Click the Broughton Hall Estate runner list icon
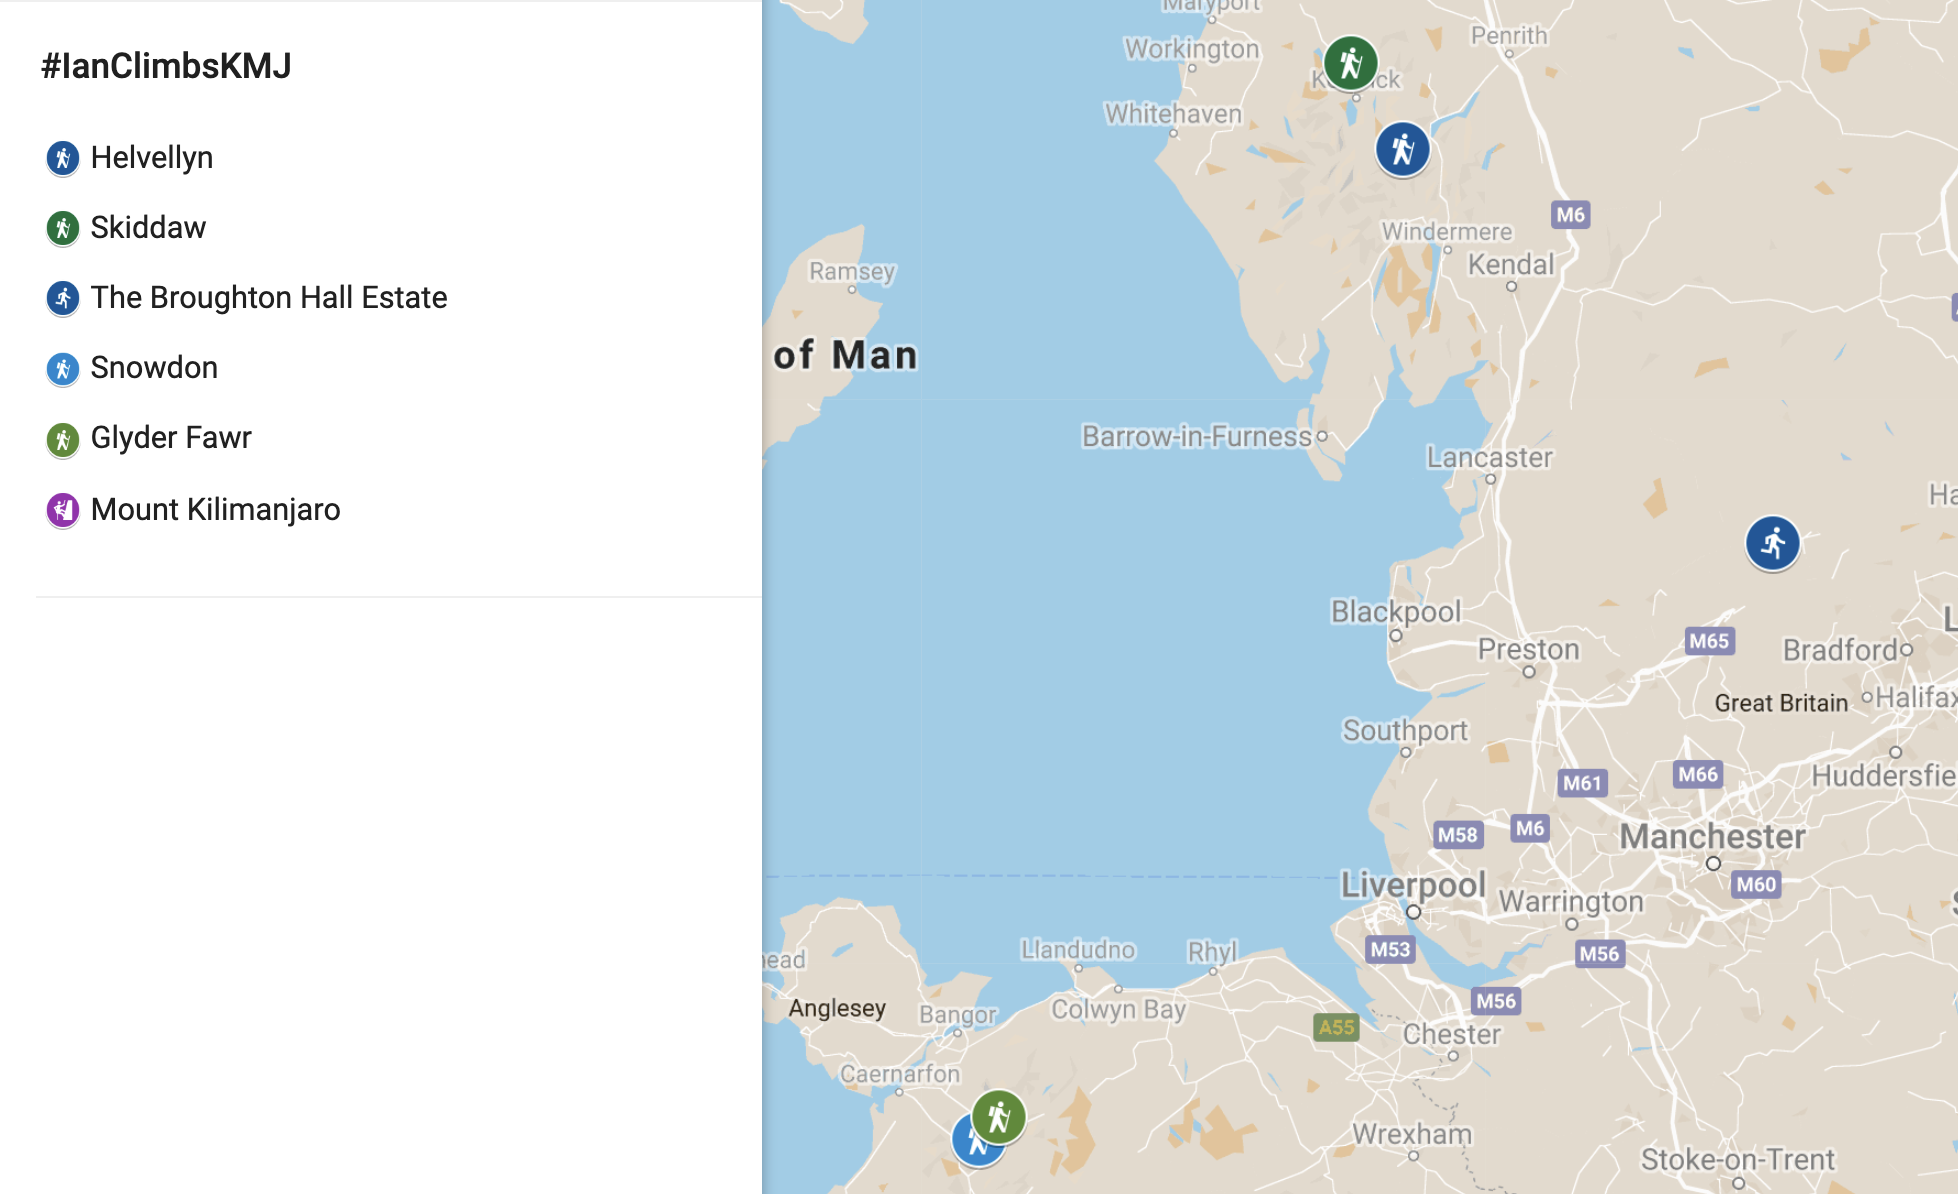The image size is (1958, 1194). point(63,298)
